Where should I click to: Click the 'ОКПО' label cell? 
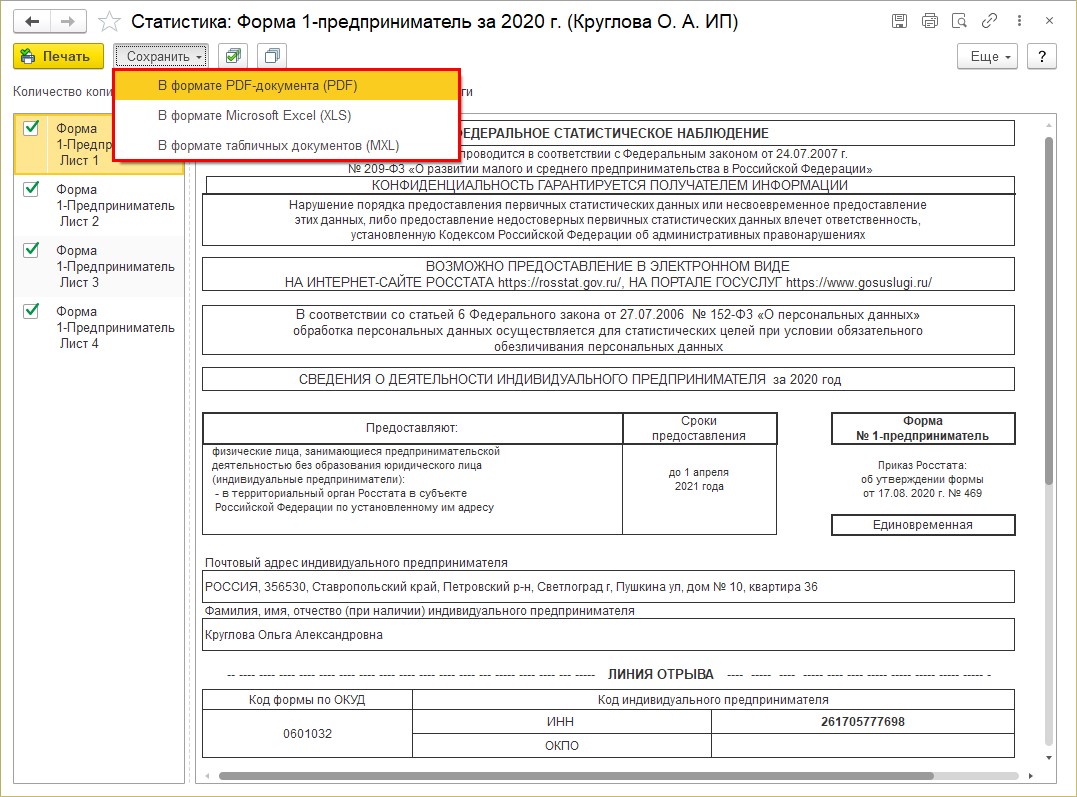pos(561,745)
